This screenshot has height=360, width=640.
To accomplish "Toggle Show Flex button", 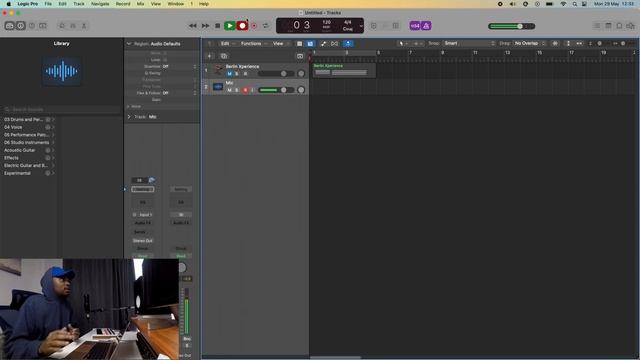I will point(334,44).
